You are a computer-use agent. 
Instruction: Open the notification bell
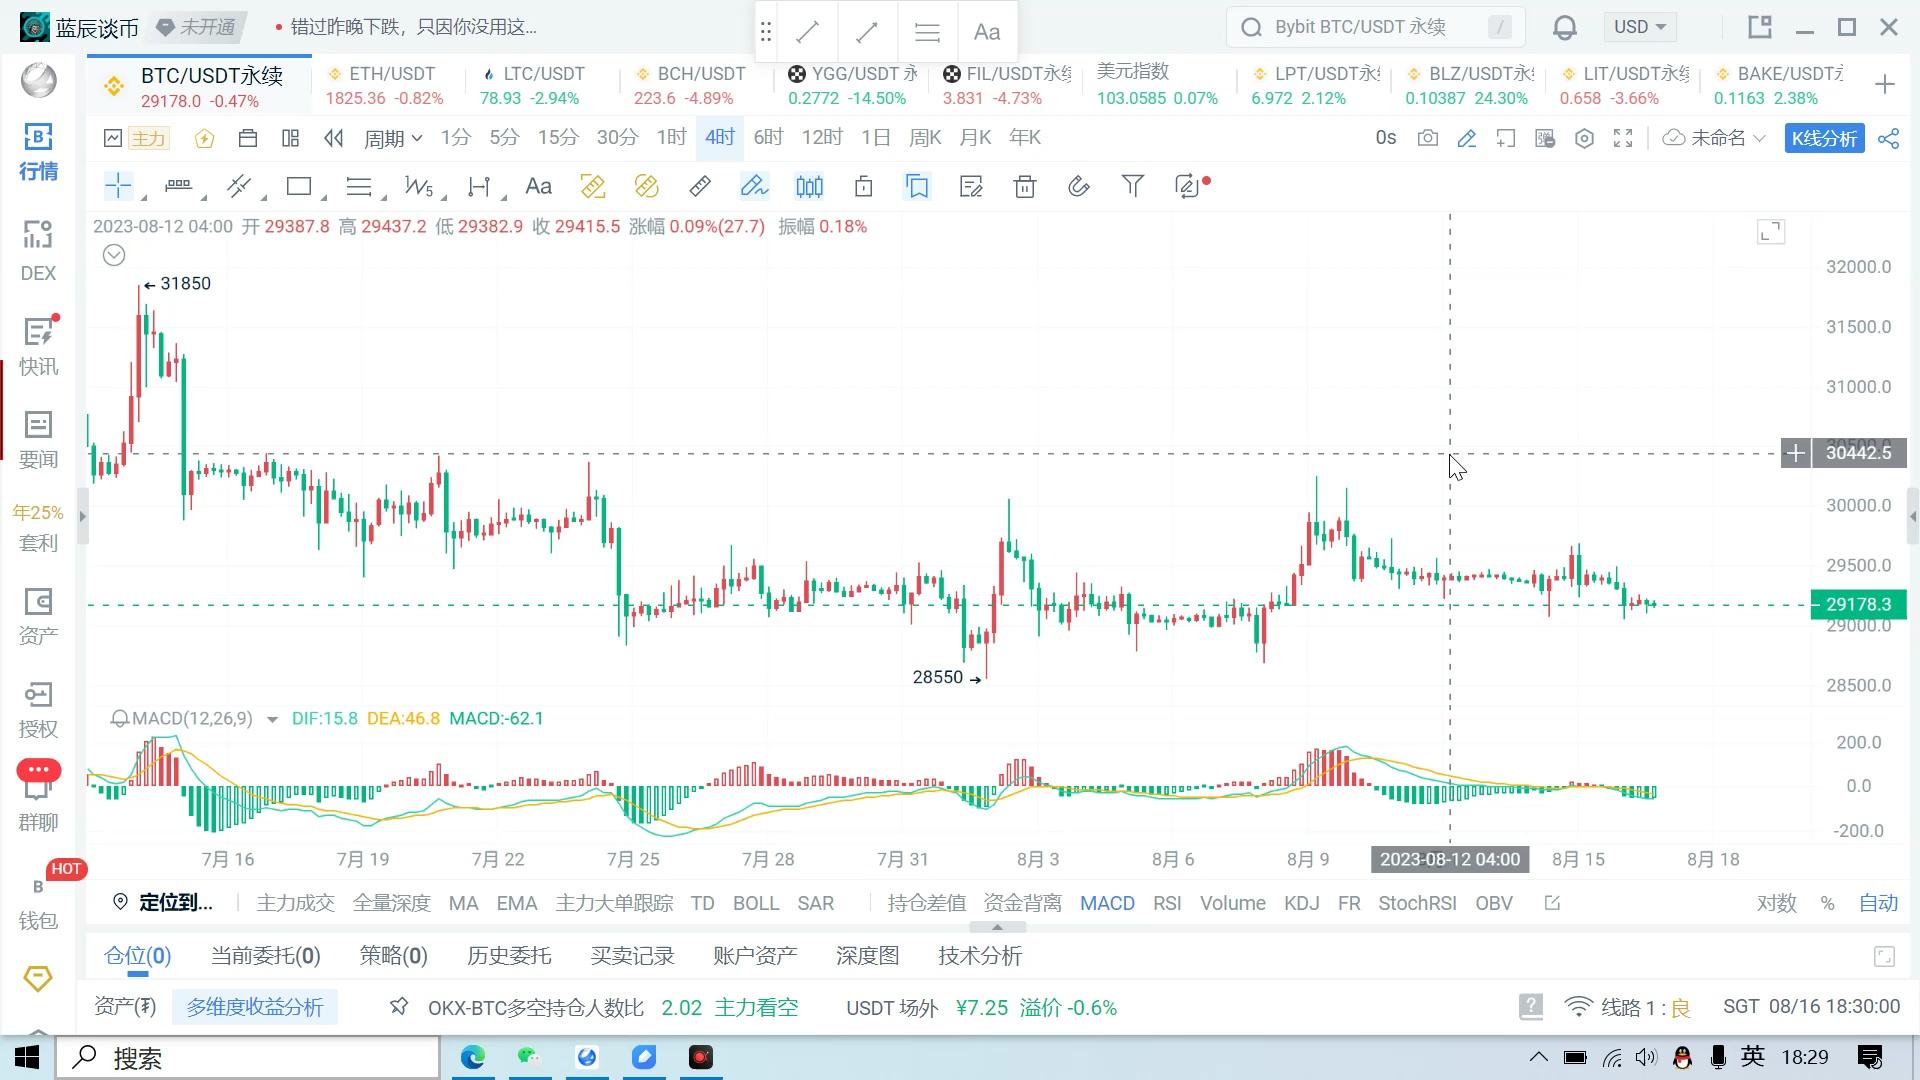[1564, 28]
